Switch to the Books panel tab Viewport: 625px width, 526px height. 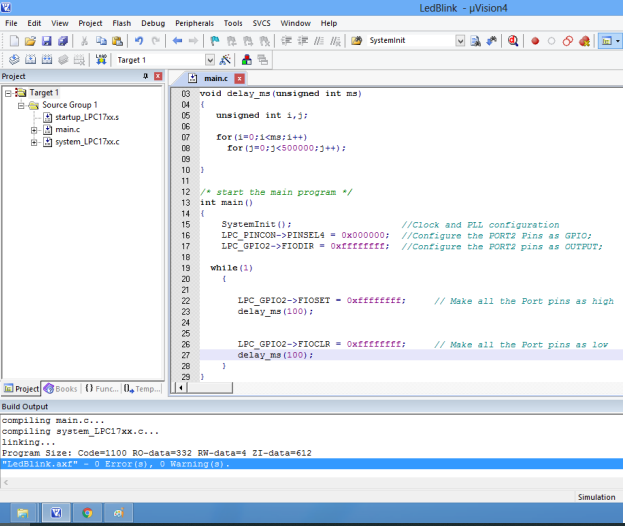(x=60, y=388)
